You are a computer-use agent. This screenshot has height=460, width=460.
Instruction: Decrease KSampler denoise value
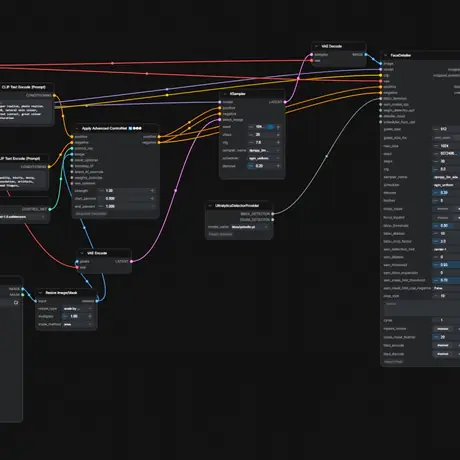[x=251, y=166]
